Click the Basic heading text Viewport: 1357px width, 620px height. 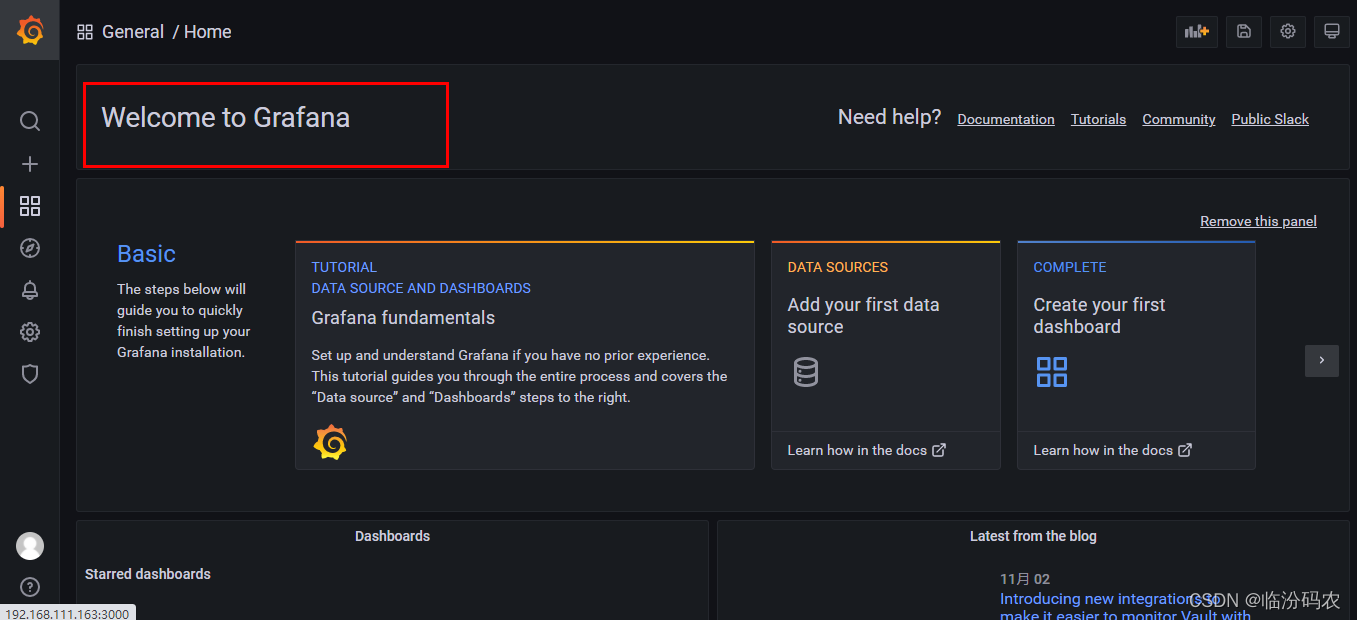146,254
